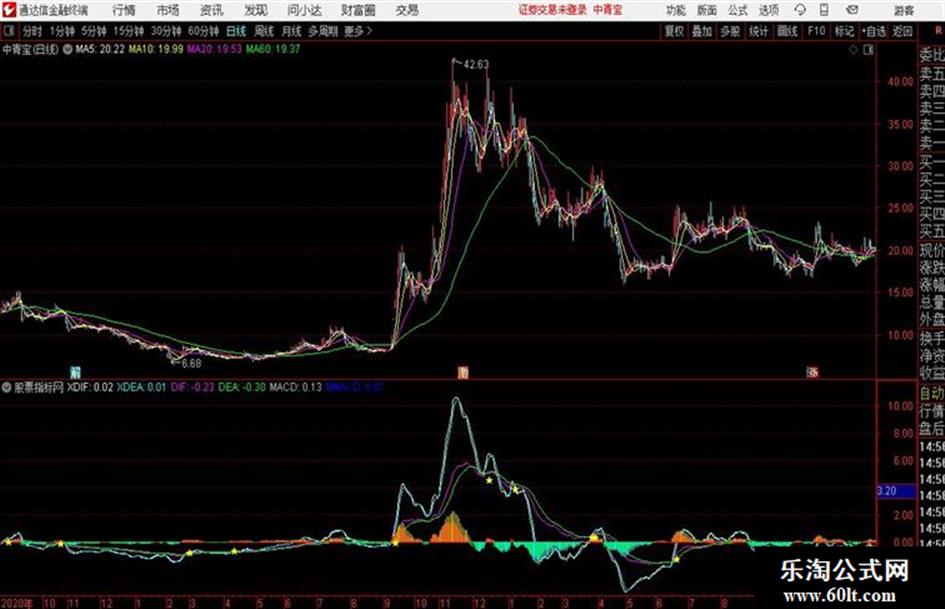
Task: Switch to 30分钟 period tab
Action: tap(166, 31)
